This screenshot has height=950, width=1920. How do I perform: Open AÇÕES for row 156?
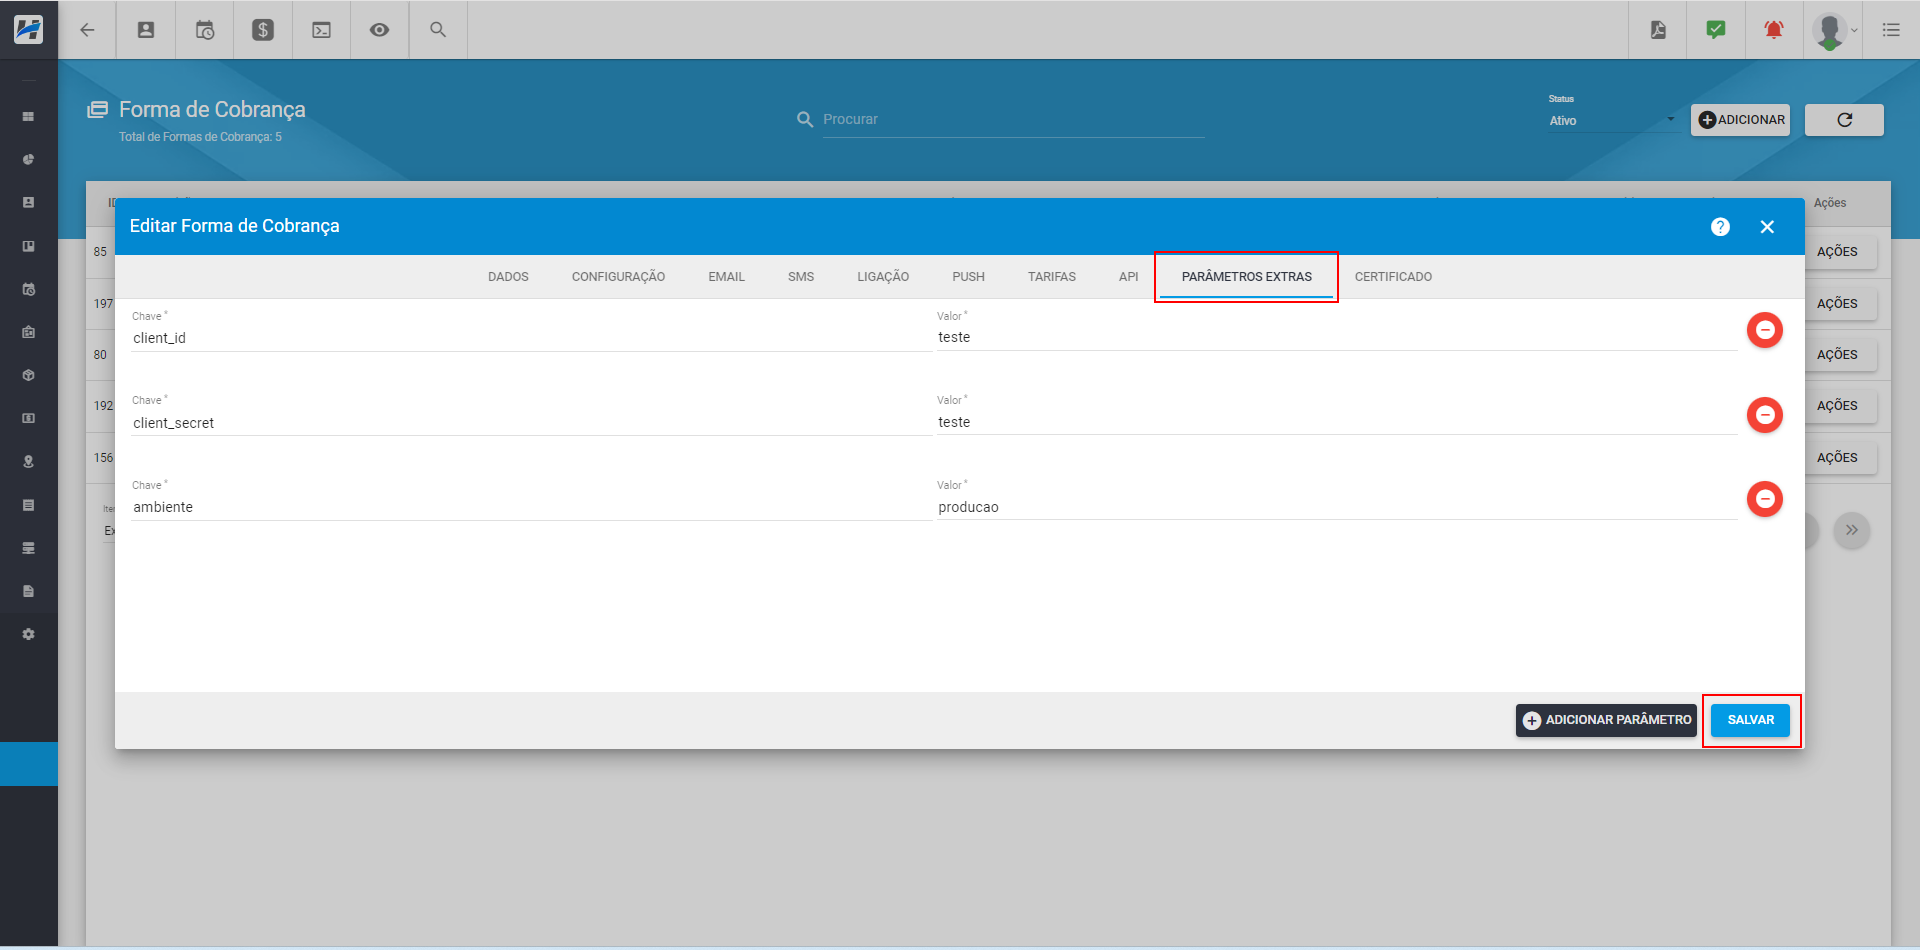pos(1840,458)
